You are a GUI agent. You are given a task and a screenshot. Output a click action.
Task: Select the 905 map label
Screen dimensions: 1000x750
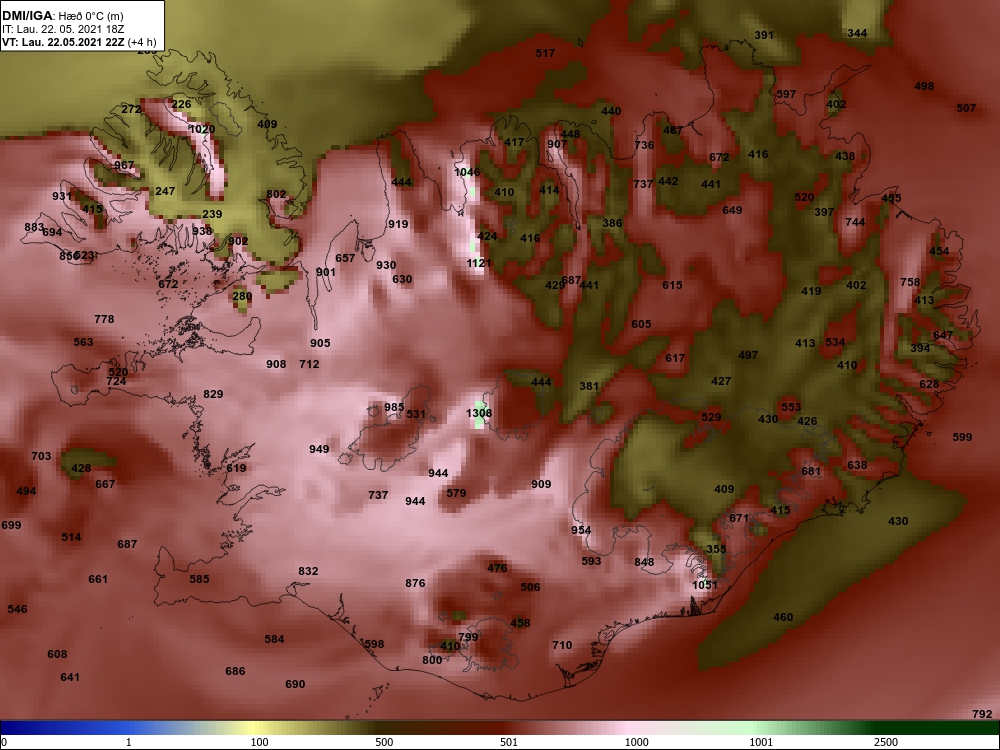[320, 342]
